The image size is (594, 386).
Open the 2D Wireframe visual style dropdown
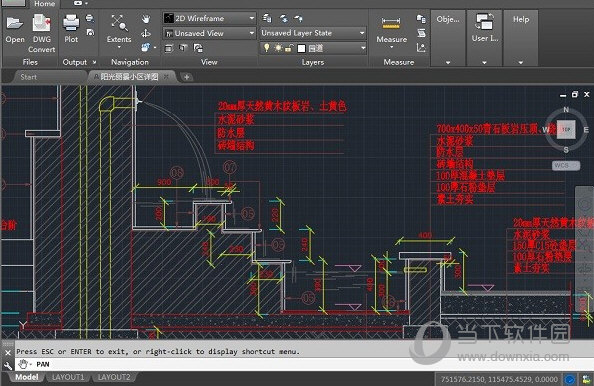pyautogui.click(x=209, y=18)
